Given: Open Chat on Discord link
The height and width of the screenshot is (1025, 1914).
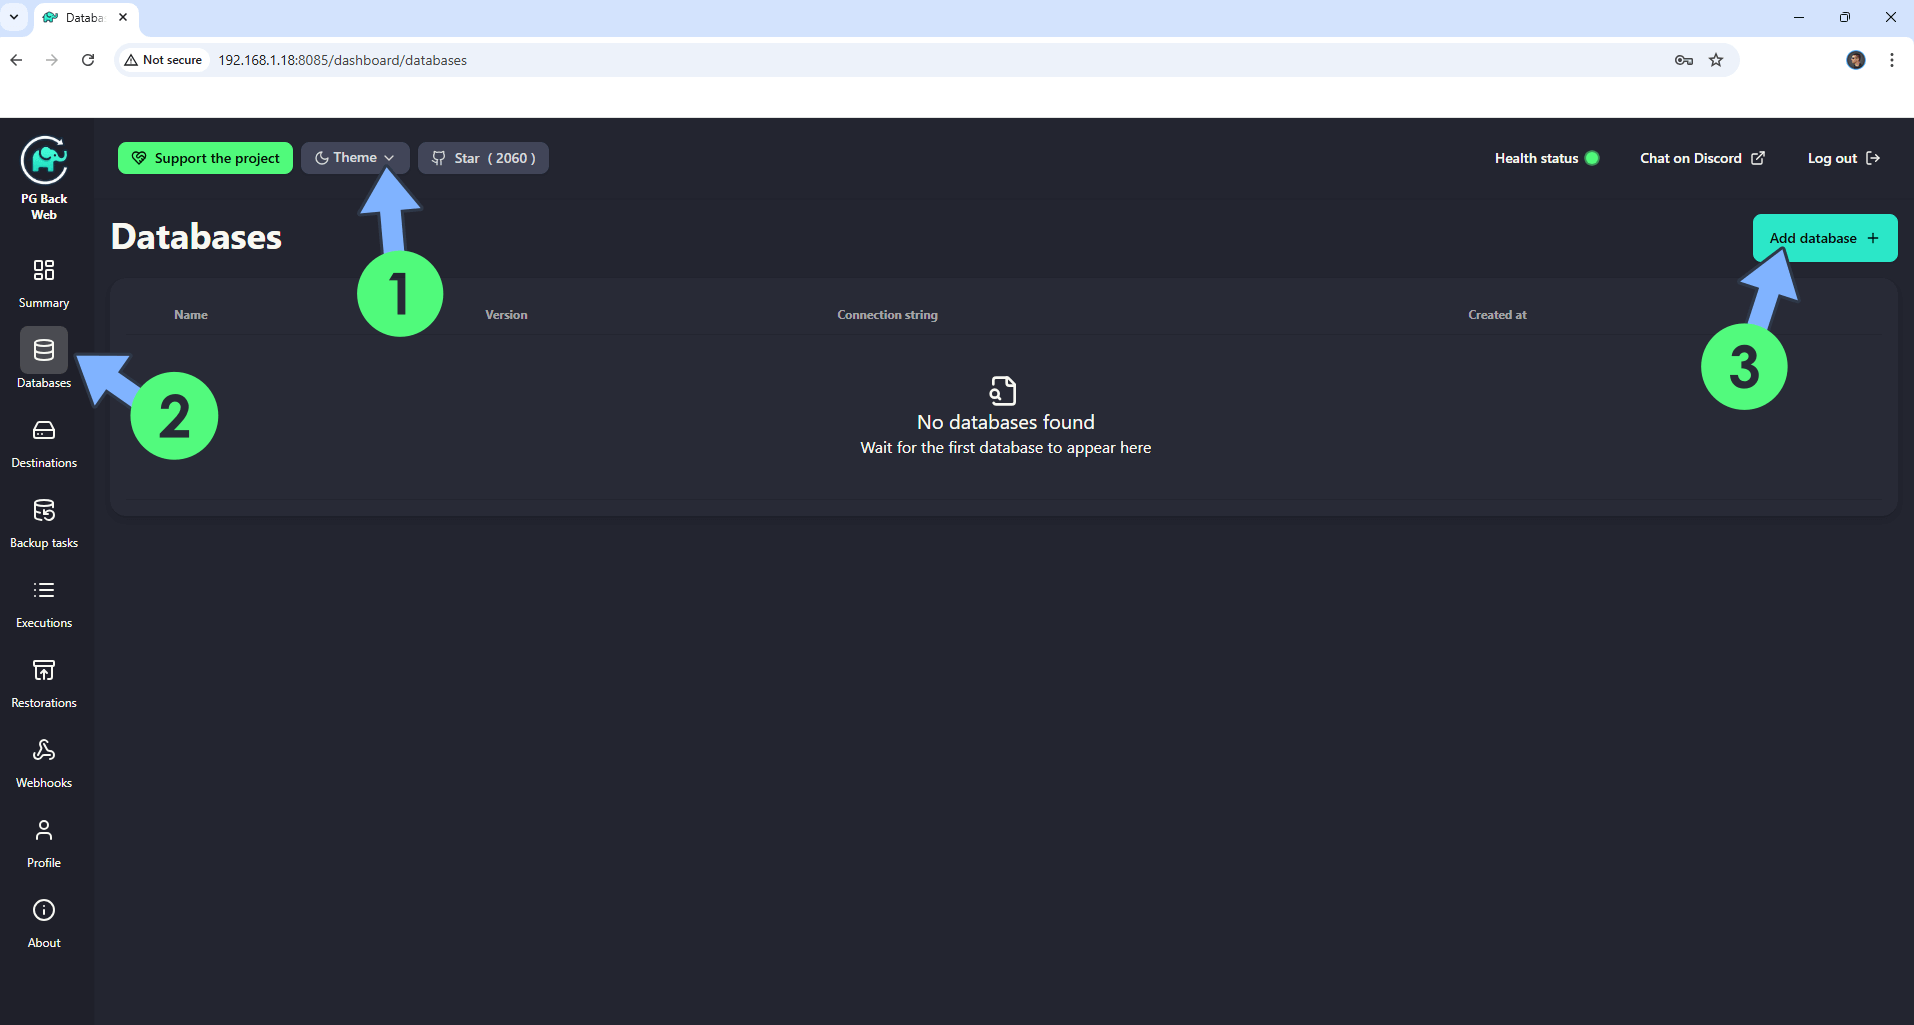Looking at the screenshot, I should [x=1702, y=158].
